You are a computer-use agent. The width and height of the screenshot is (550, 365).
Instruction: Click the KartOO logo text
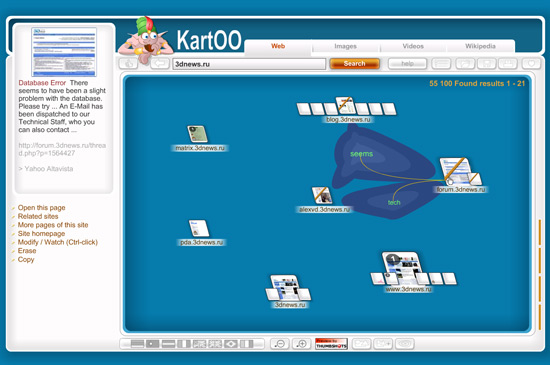209,40
